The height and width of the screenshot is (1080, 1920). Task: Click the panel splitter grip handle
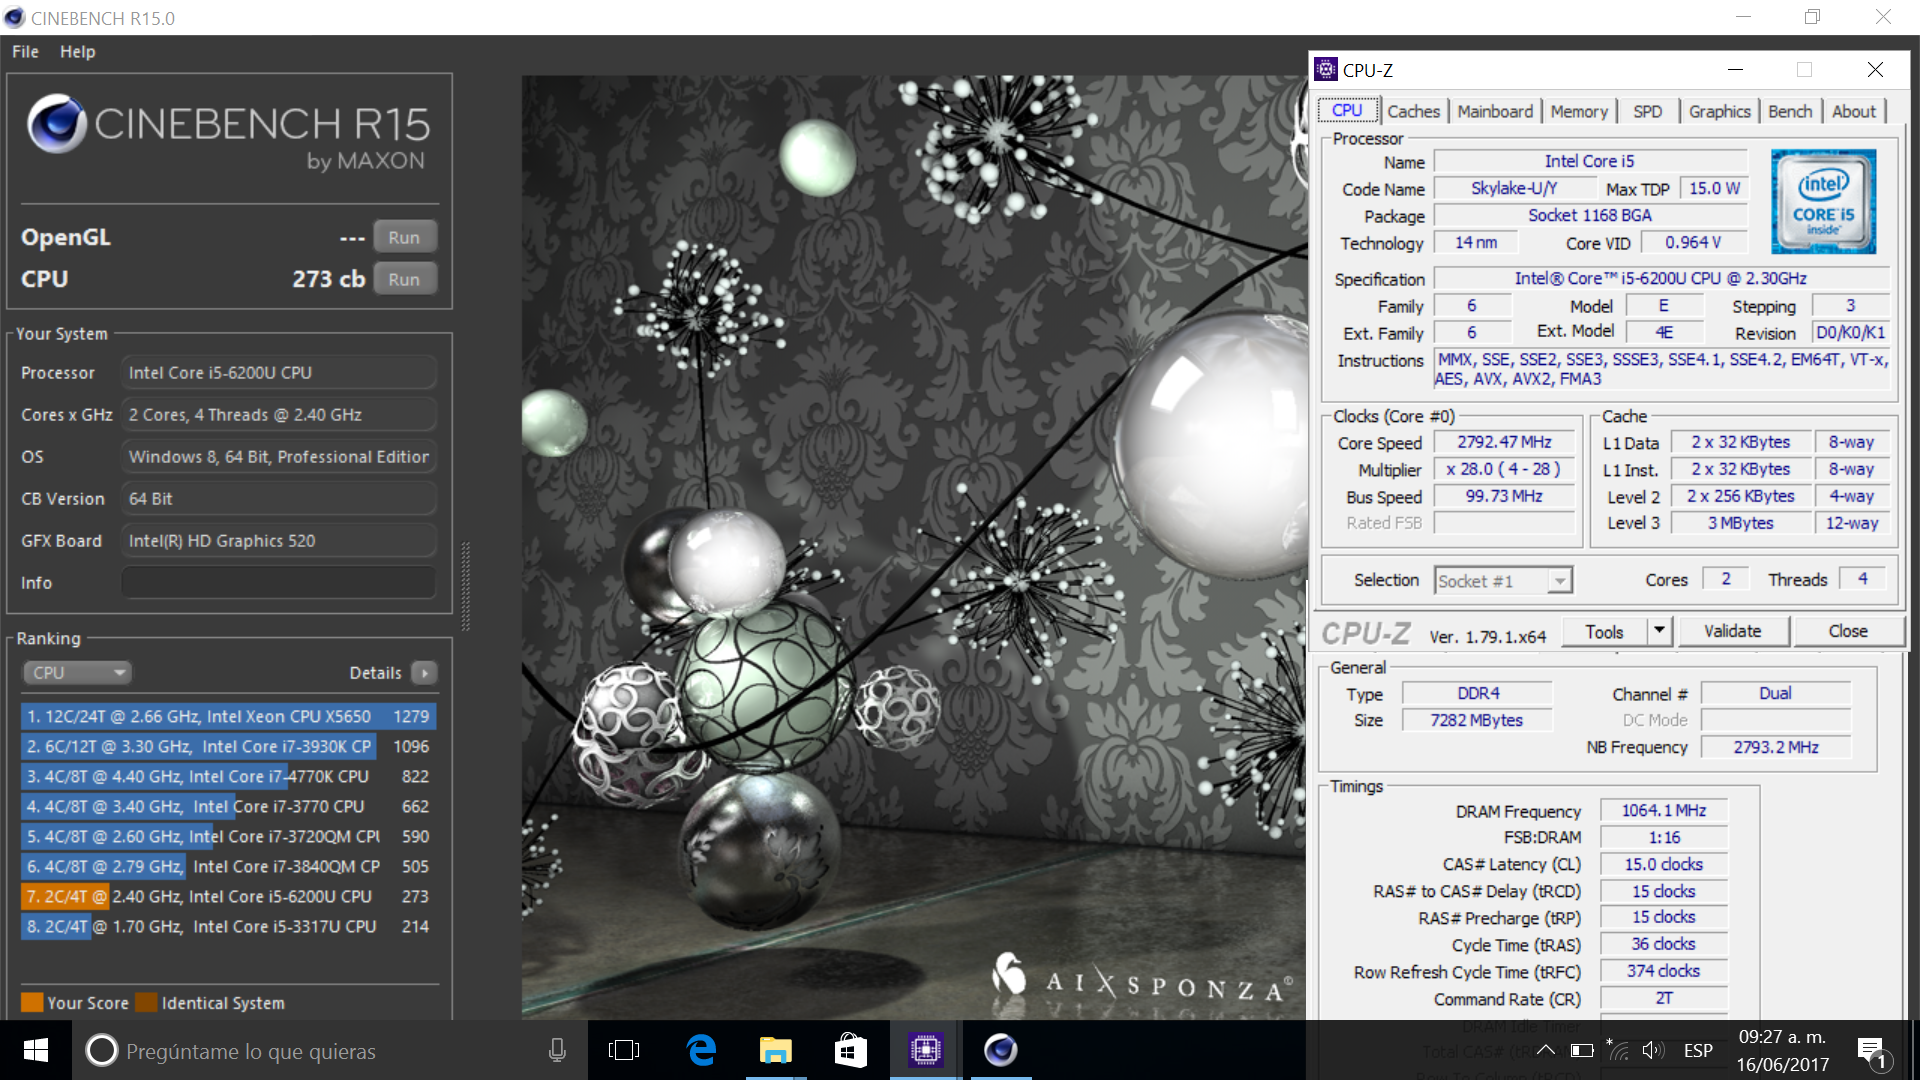click(465, 586)
